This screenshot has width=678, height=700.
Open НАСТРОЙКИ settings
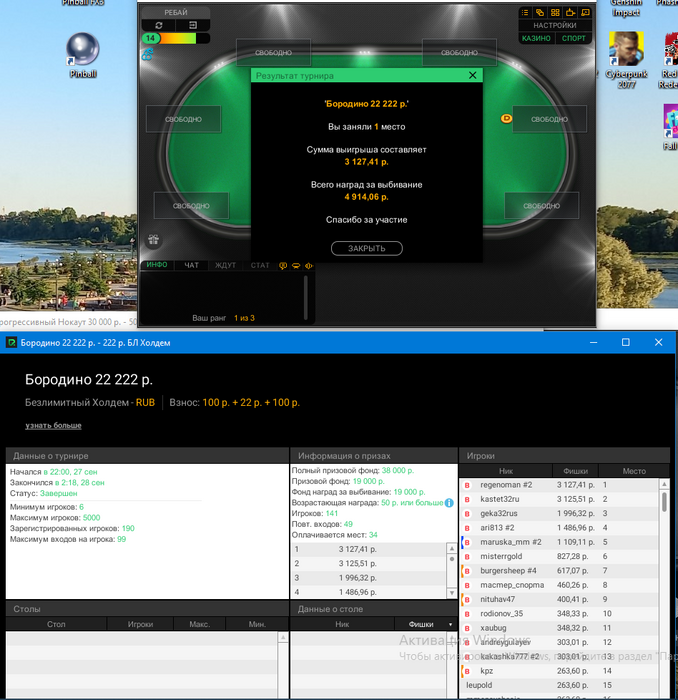click(555, 25)
